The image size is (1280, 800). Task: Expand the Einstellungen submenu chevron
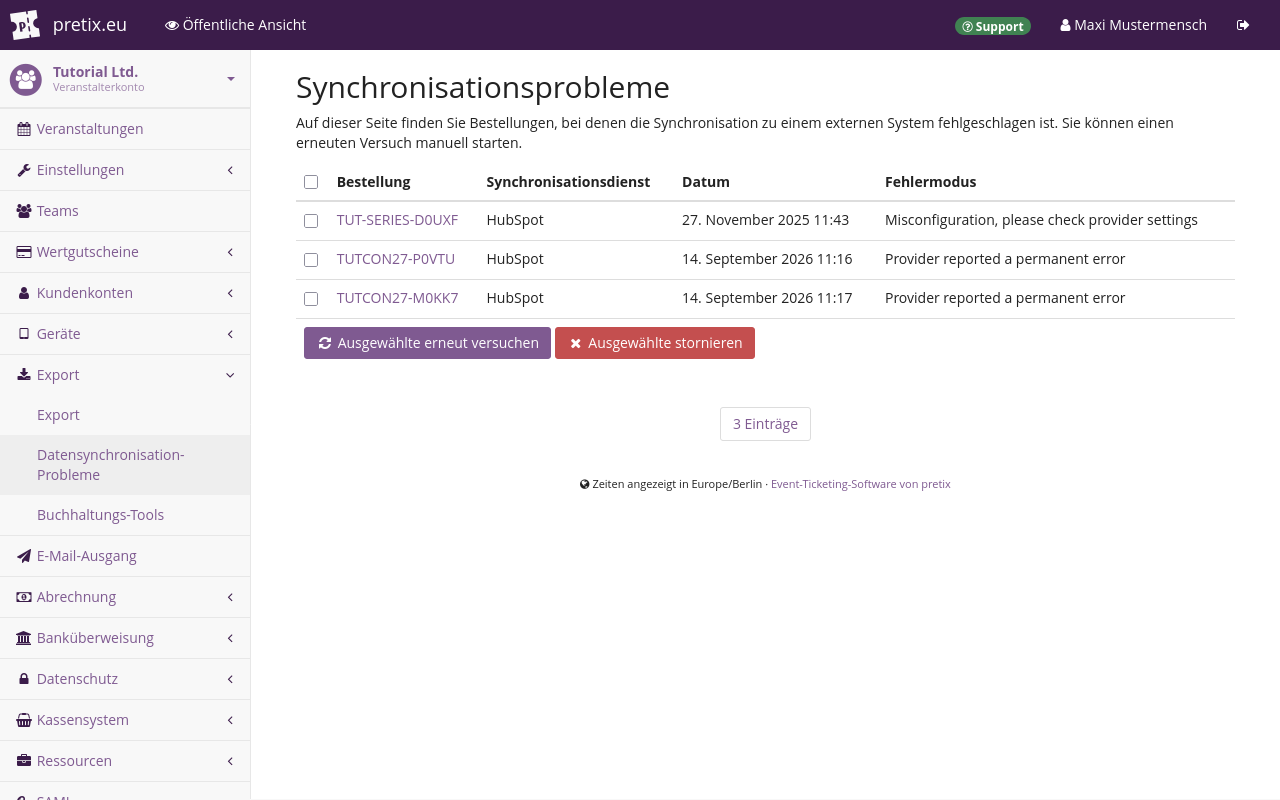pyautogui.click(x=230, y=170)
